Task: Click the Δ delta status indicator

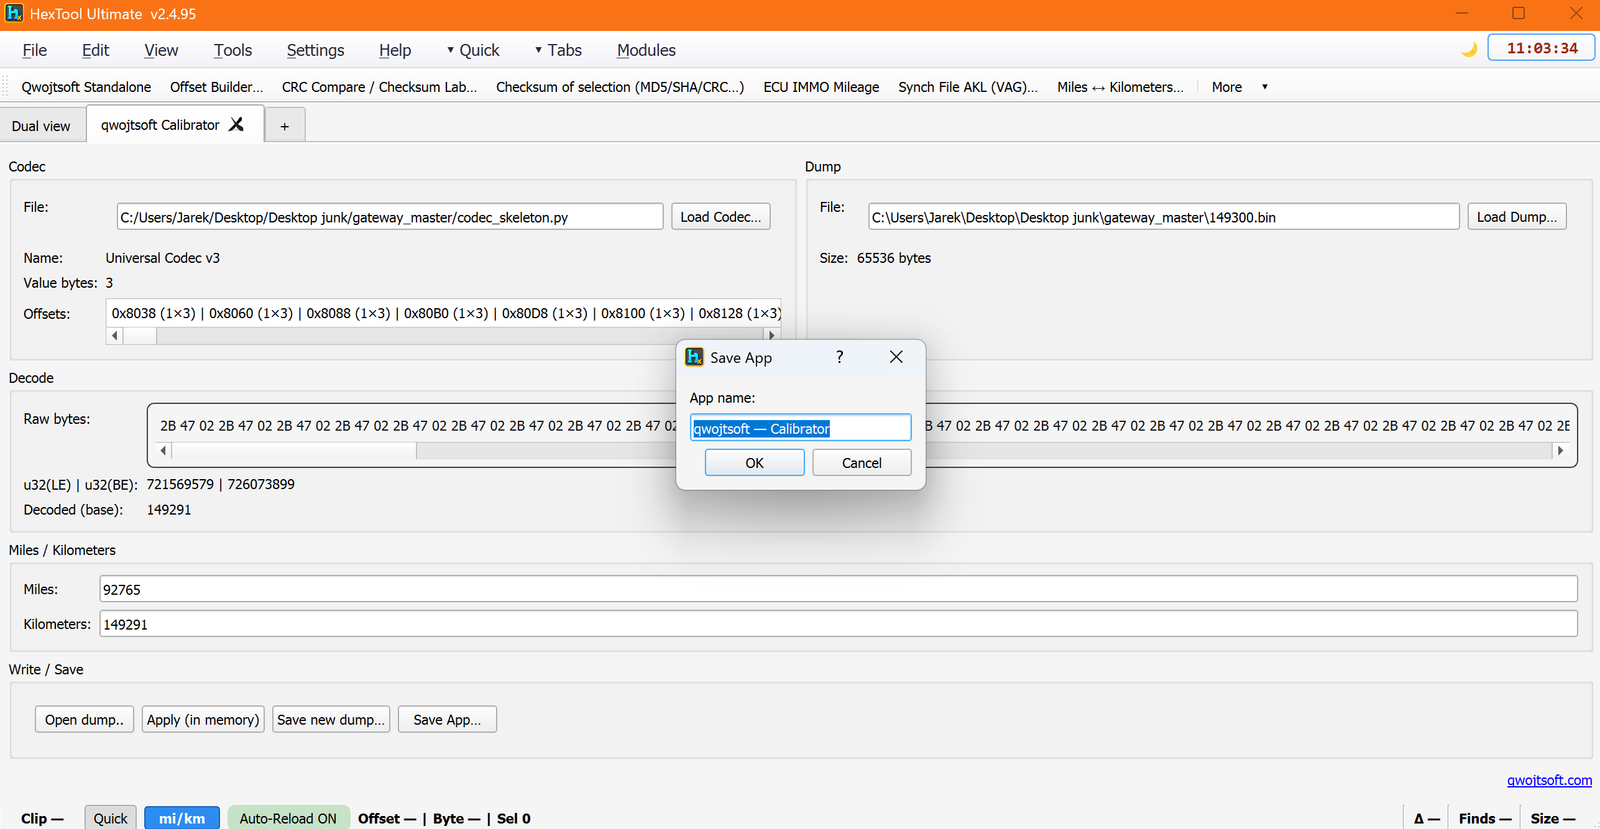Action: tap(1427, 818)
